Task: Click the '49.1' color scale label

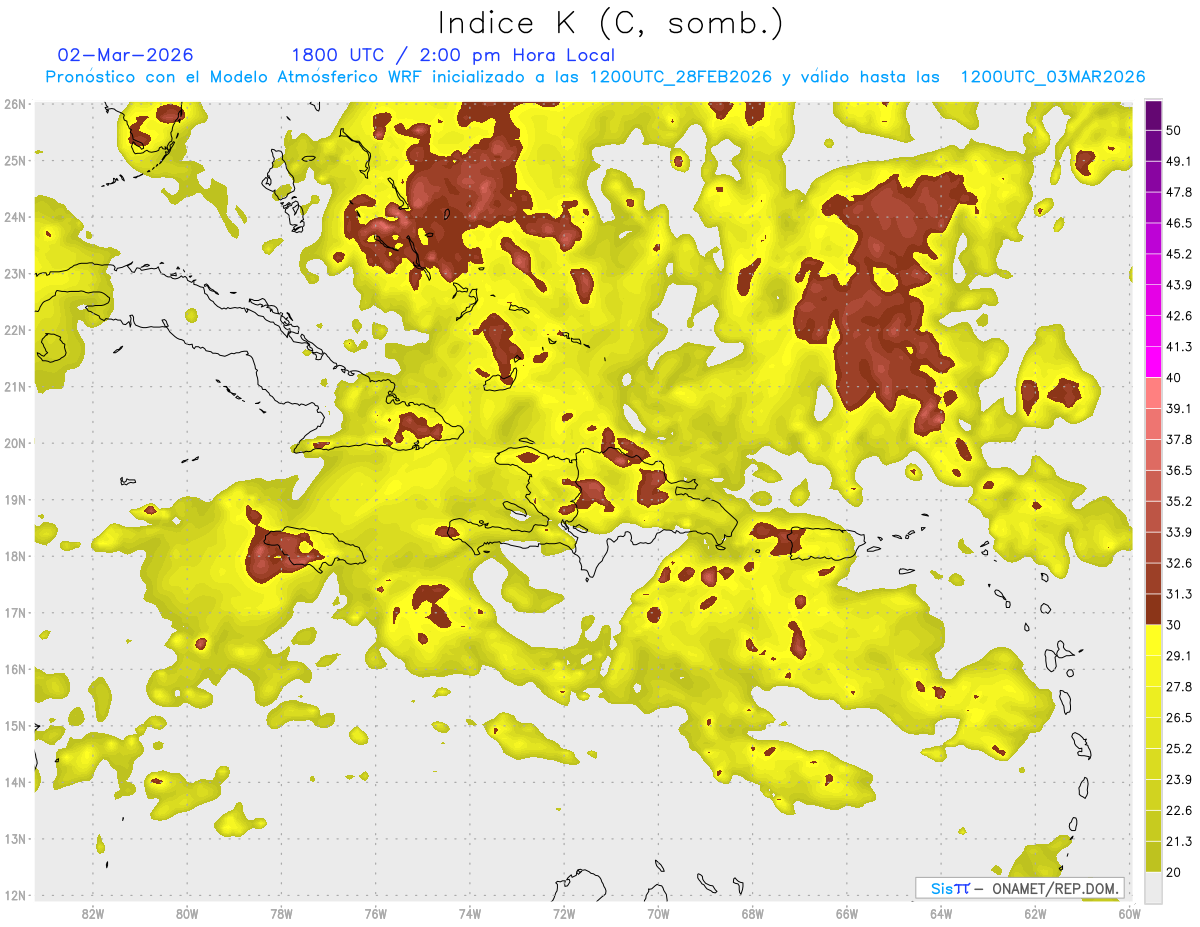Action: (1179, 161)
